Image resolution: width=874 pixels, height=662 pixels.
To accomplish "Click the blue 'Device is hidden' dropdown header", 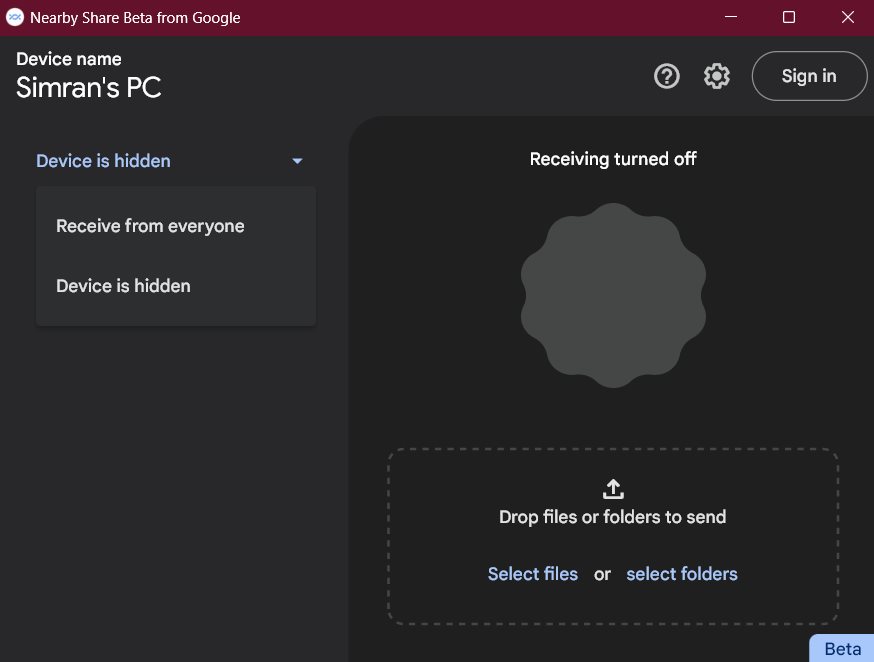I will (x=170, y=161).
